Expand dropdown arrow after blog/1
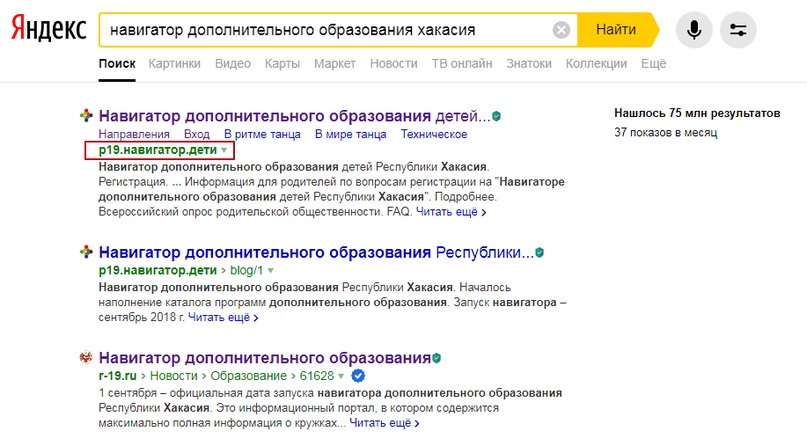807x446 pixels. pos(271,271)
